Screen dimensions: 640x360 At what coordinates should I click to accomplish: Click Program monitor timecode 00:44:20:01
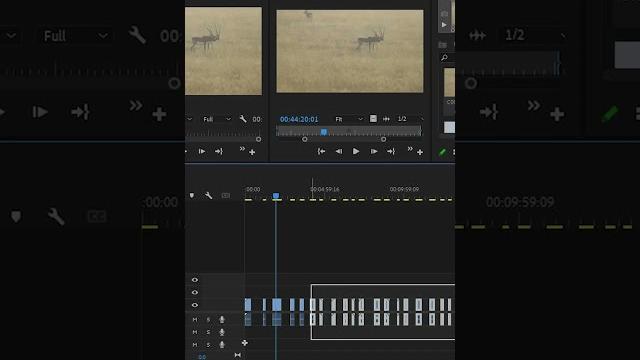coord(299,119)
